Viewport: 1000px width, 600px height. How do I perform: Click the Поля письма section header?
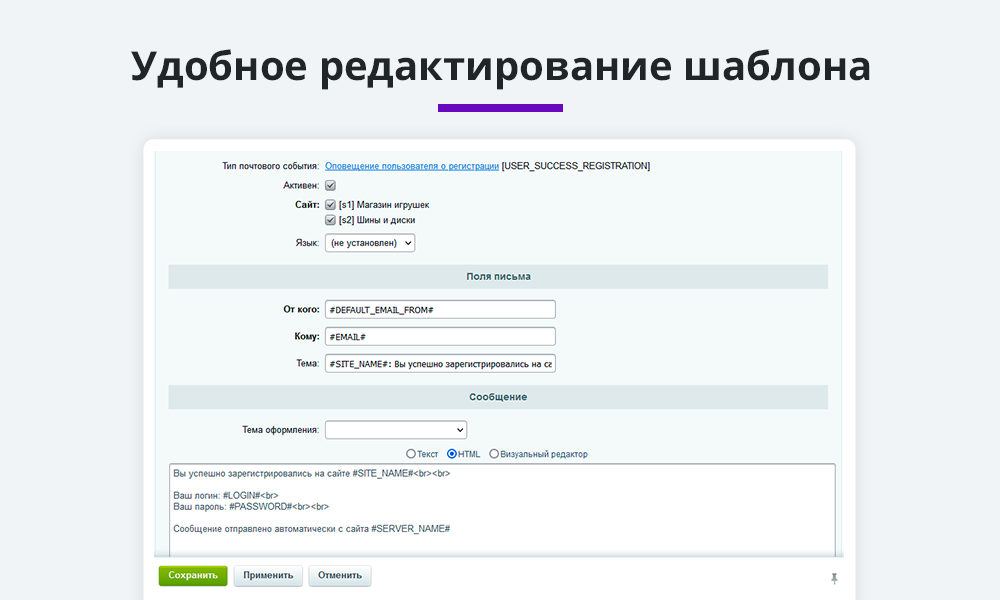498,277
